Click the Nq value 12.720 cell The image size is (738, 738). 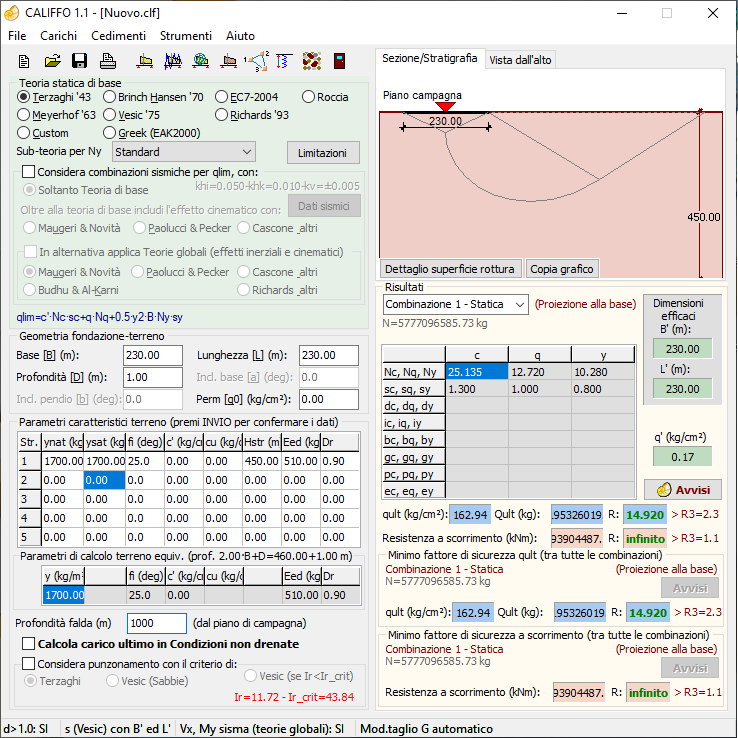coord(540,372)
